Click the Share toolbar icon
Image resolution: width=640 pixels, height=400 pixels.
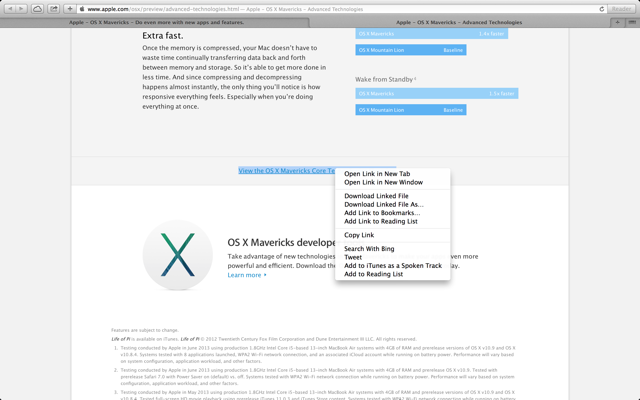(53, 9)
